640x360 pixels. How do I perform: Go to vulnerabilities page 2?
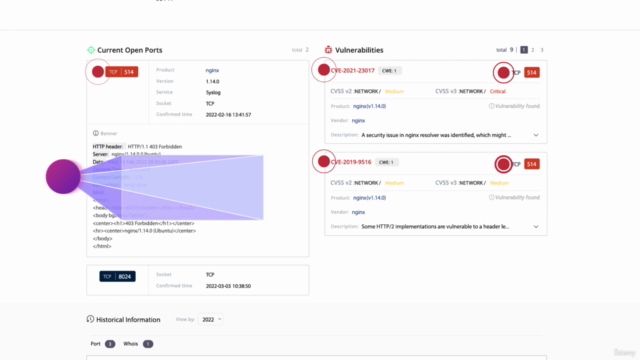(533, 50)
